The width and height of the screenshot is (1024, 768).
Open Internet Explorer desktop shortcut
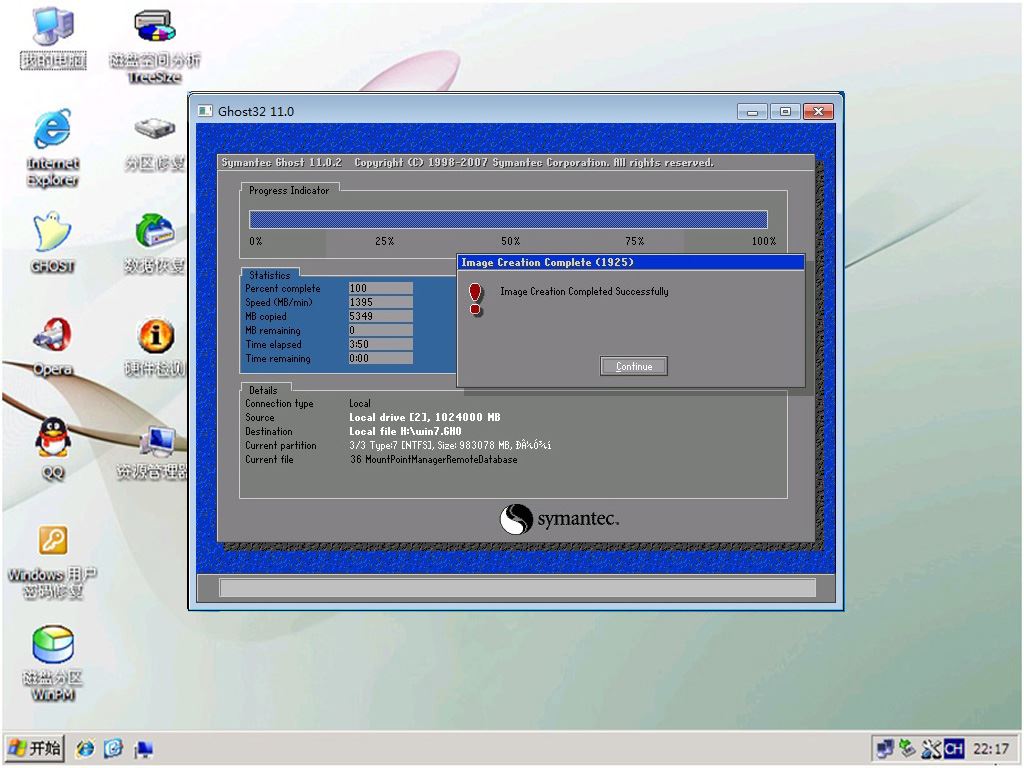click(53, 149)
